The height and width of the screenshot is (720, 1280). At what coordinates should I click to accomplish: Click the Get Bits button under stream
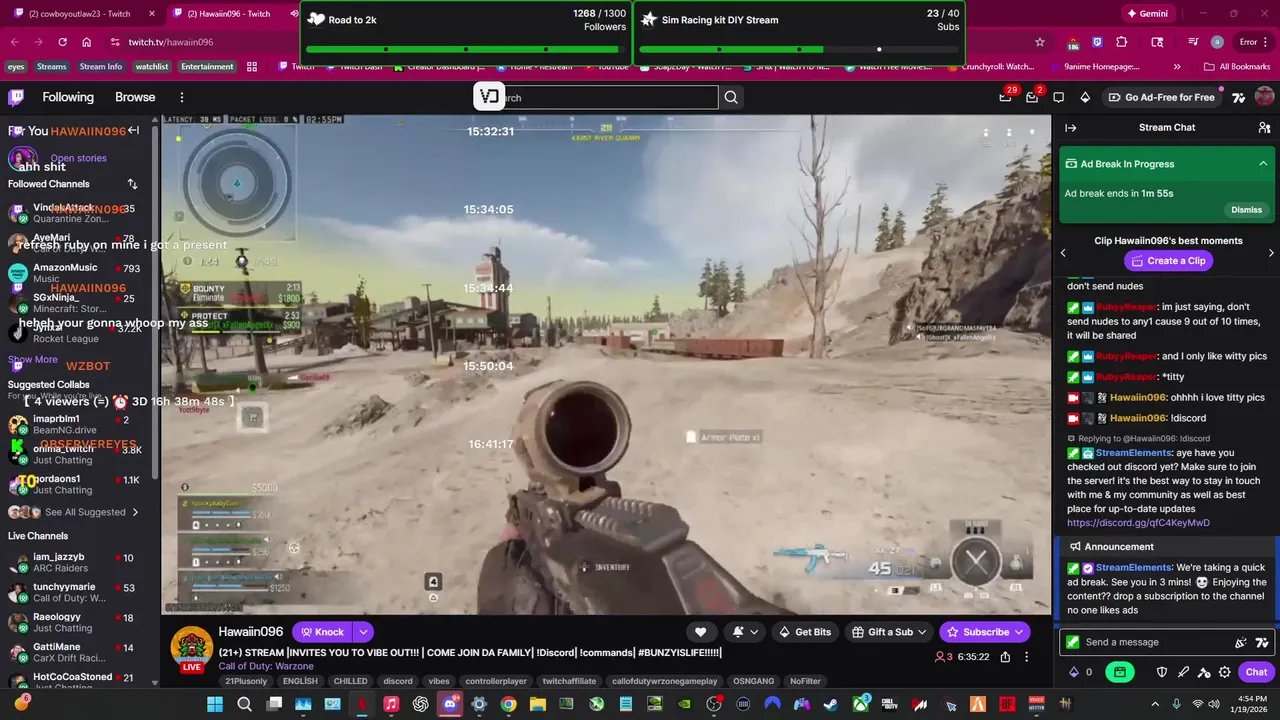click(x=805, y=632)
